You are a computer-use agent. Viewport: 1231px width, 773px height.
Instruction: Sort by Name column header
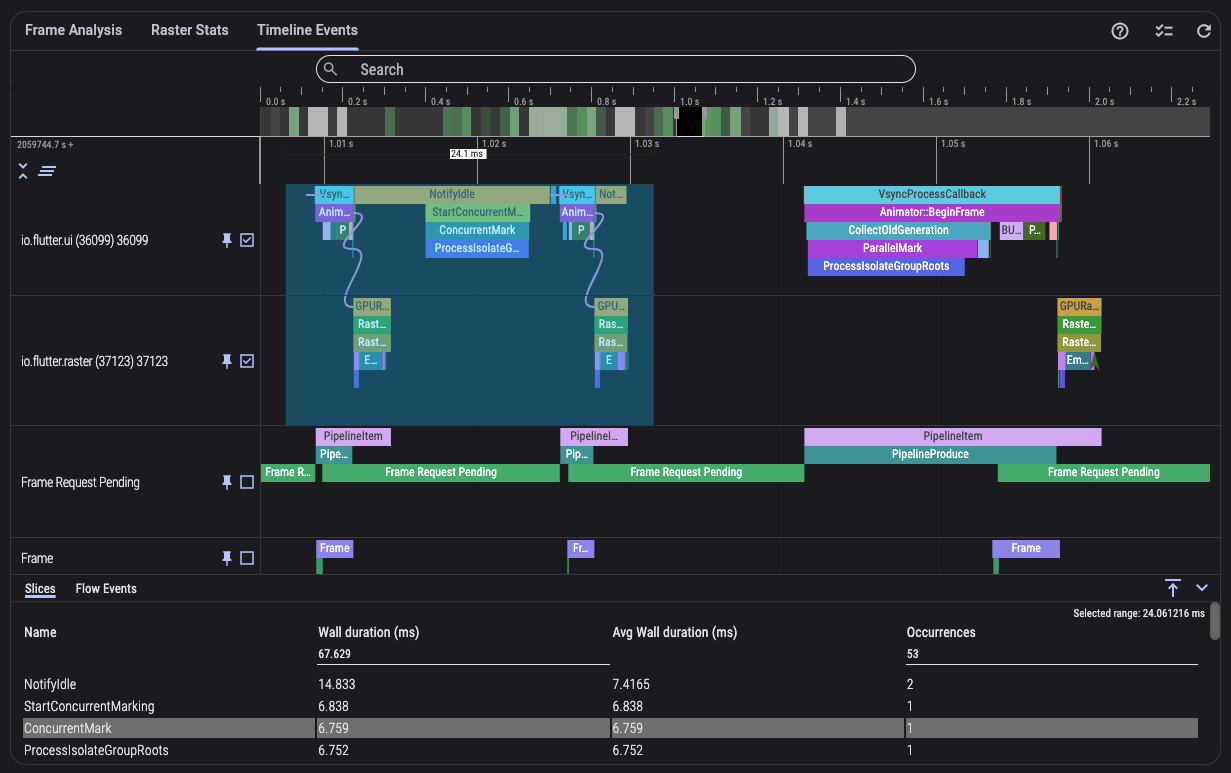click(40, 632)
